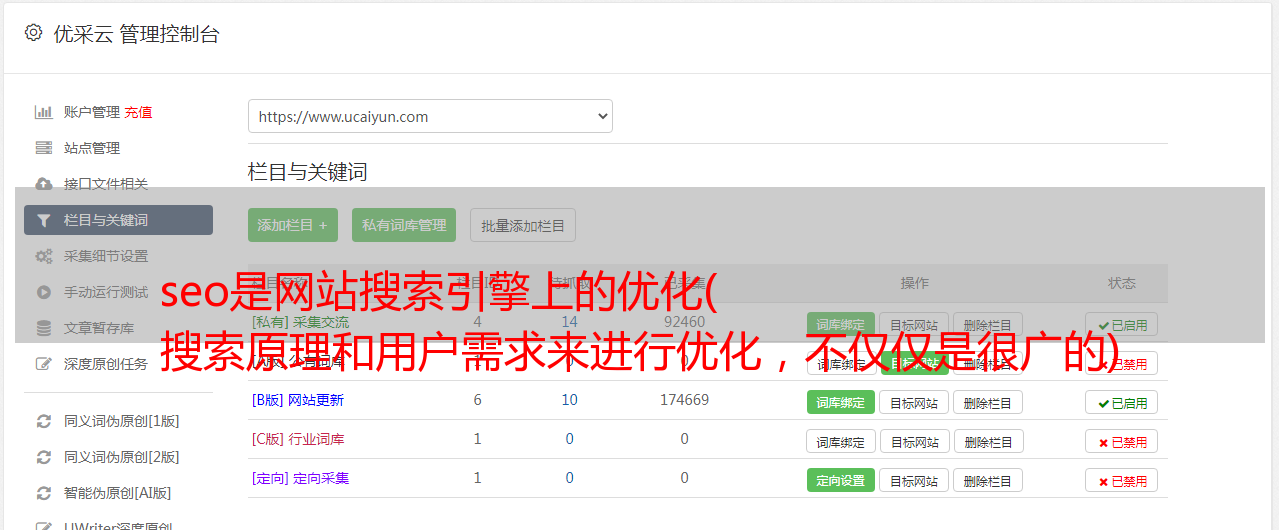This screenshot has height=530, width=1279.
Task: Click the refresh icon for 同义词伪原创[1版]
Action: point(43,421)
